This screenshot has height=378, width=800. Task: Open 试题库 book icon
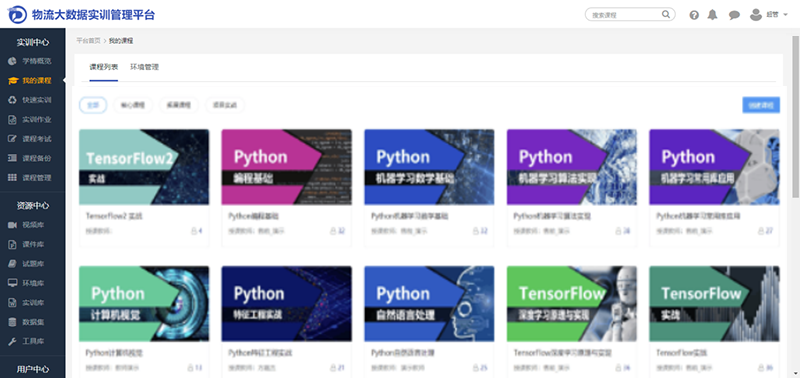(x=13, y=264)
